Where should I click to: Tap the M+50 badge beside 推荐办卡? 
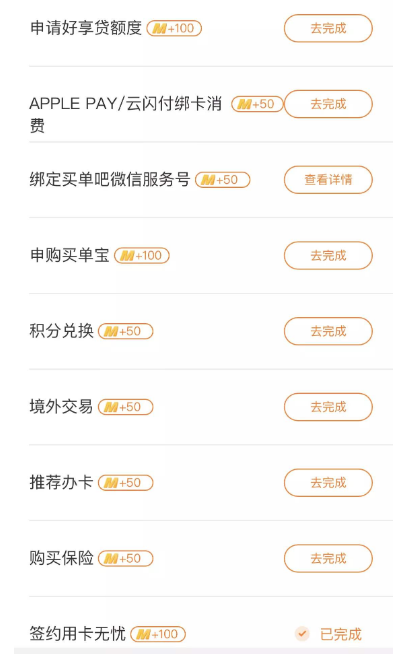click(x=126, y=483)
